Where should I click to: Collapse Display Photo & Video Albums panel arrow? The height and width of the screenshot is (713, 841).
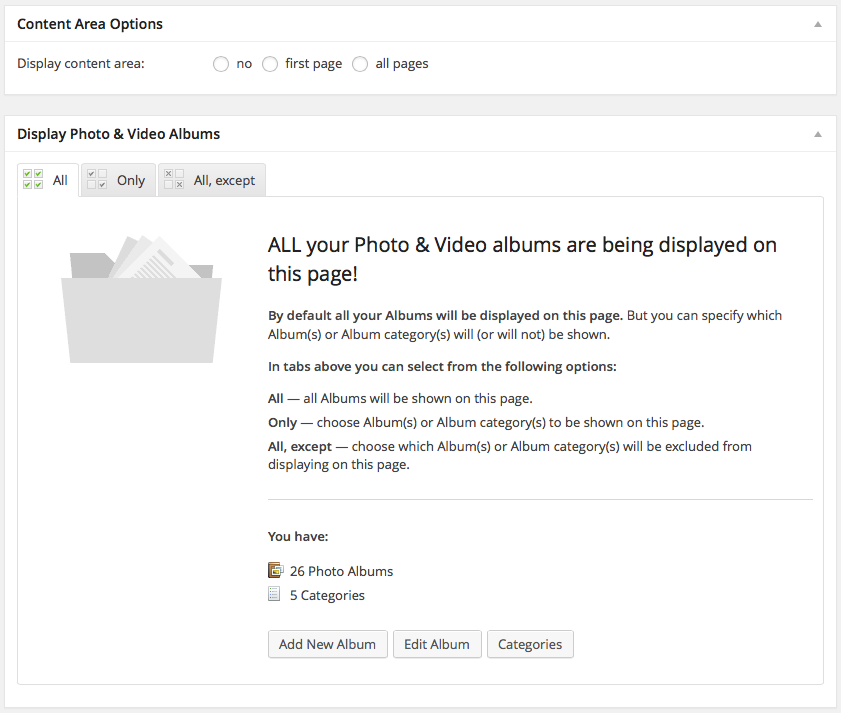(817, 134)
